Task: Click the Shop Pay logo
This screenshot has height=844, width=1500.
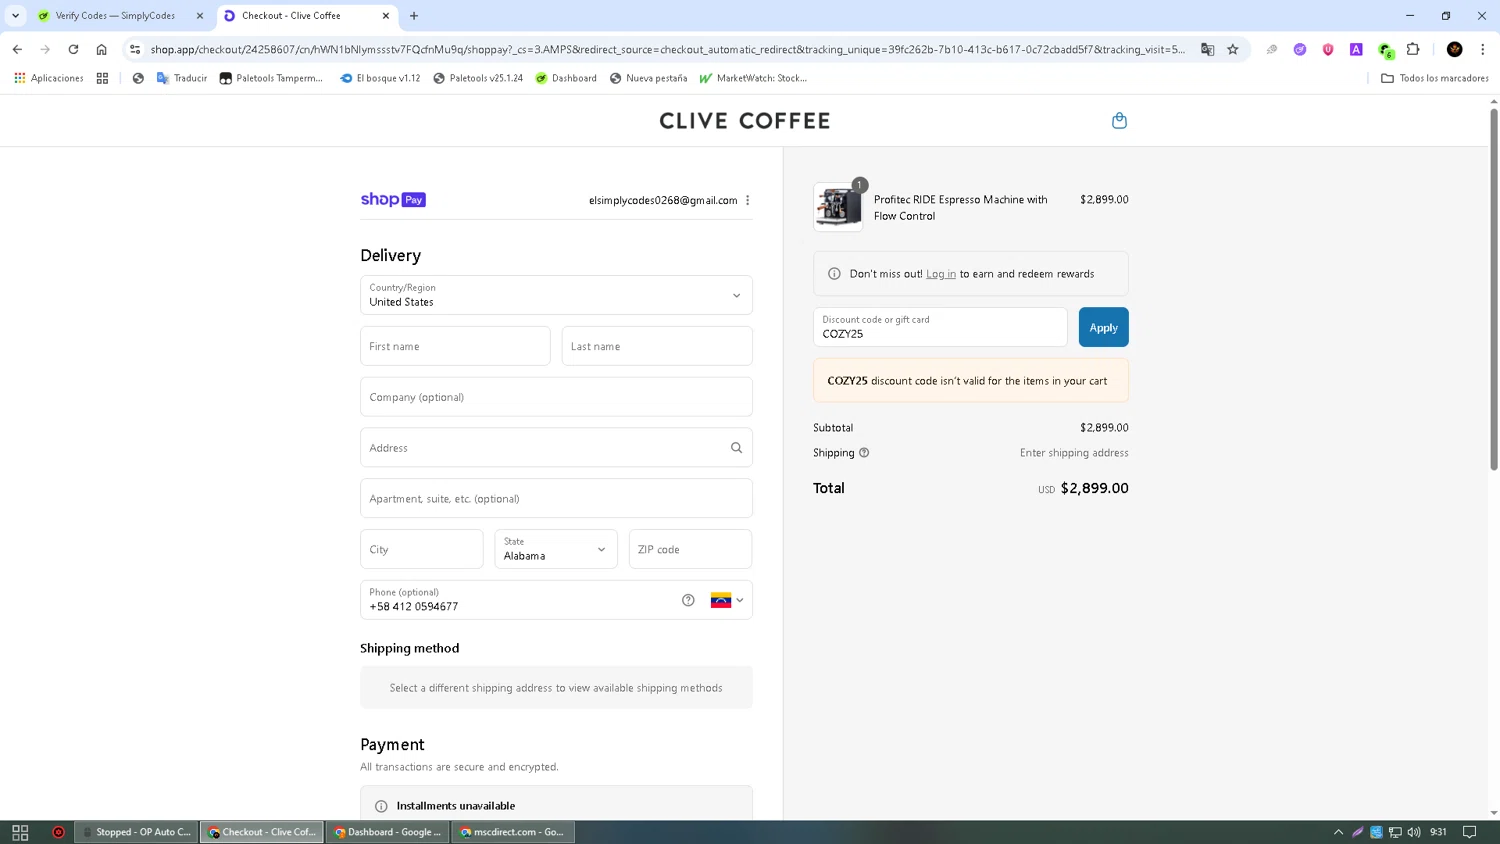Action: pyautogui.click(x=393, y=200)
